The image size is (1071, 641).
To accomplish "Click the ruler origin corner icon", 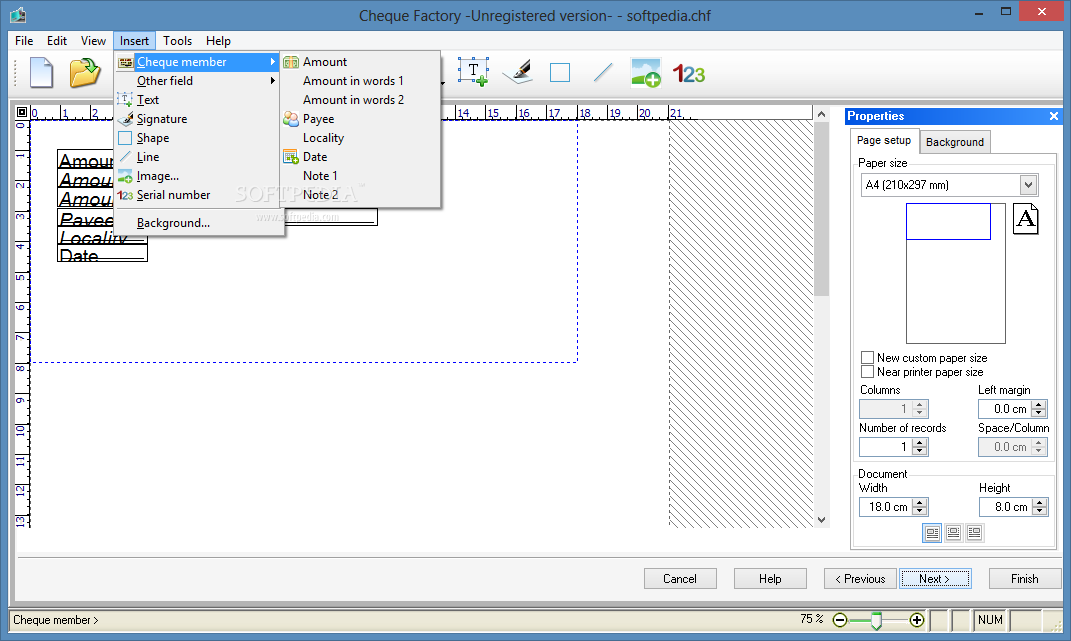I will 22,112.
